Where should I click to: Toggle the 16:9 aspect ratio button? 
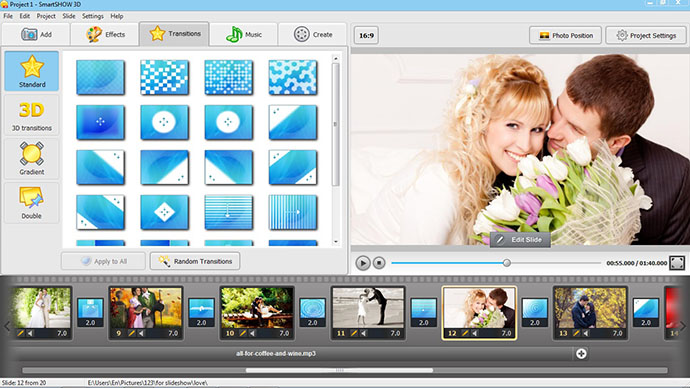pos(366,35)
